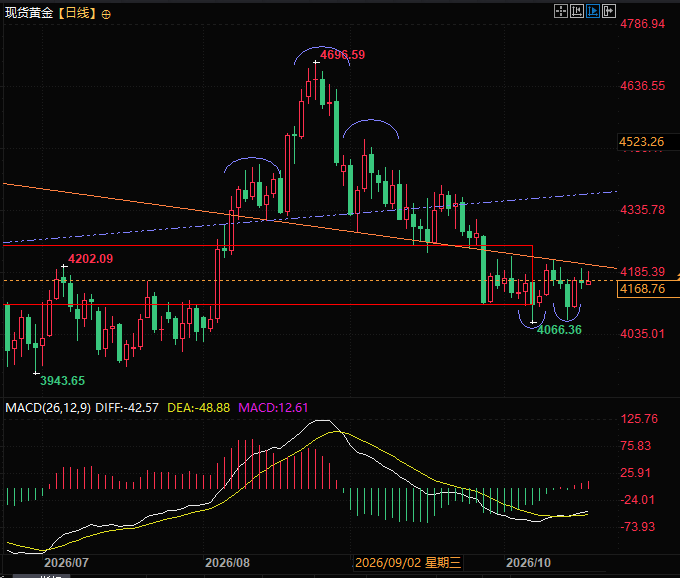
Task: Click the extend-chart-right arrow icon
Action: (609, 11)
